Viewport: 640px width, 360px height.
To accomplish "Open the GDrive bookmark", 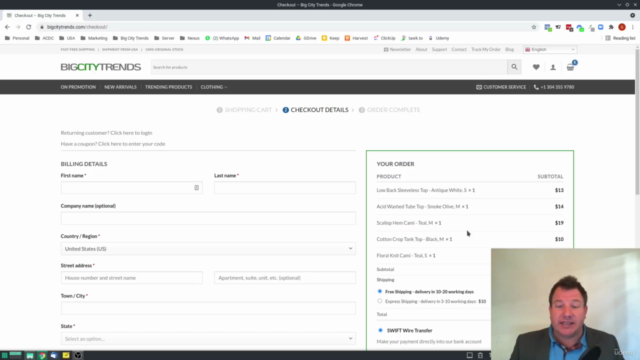I will pos(306,38).
